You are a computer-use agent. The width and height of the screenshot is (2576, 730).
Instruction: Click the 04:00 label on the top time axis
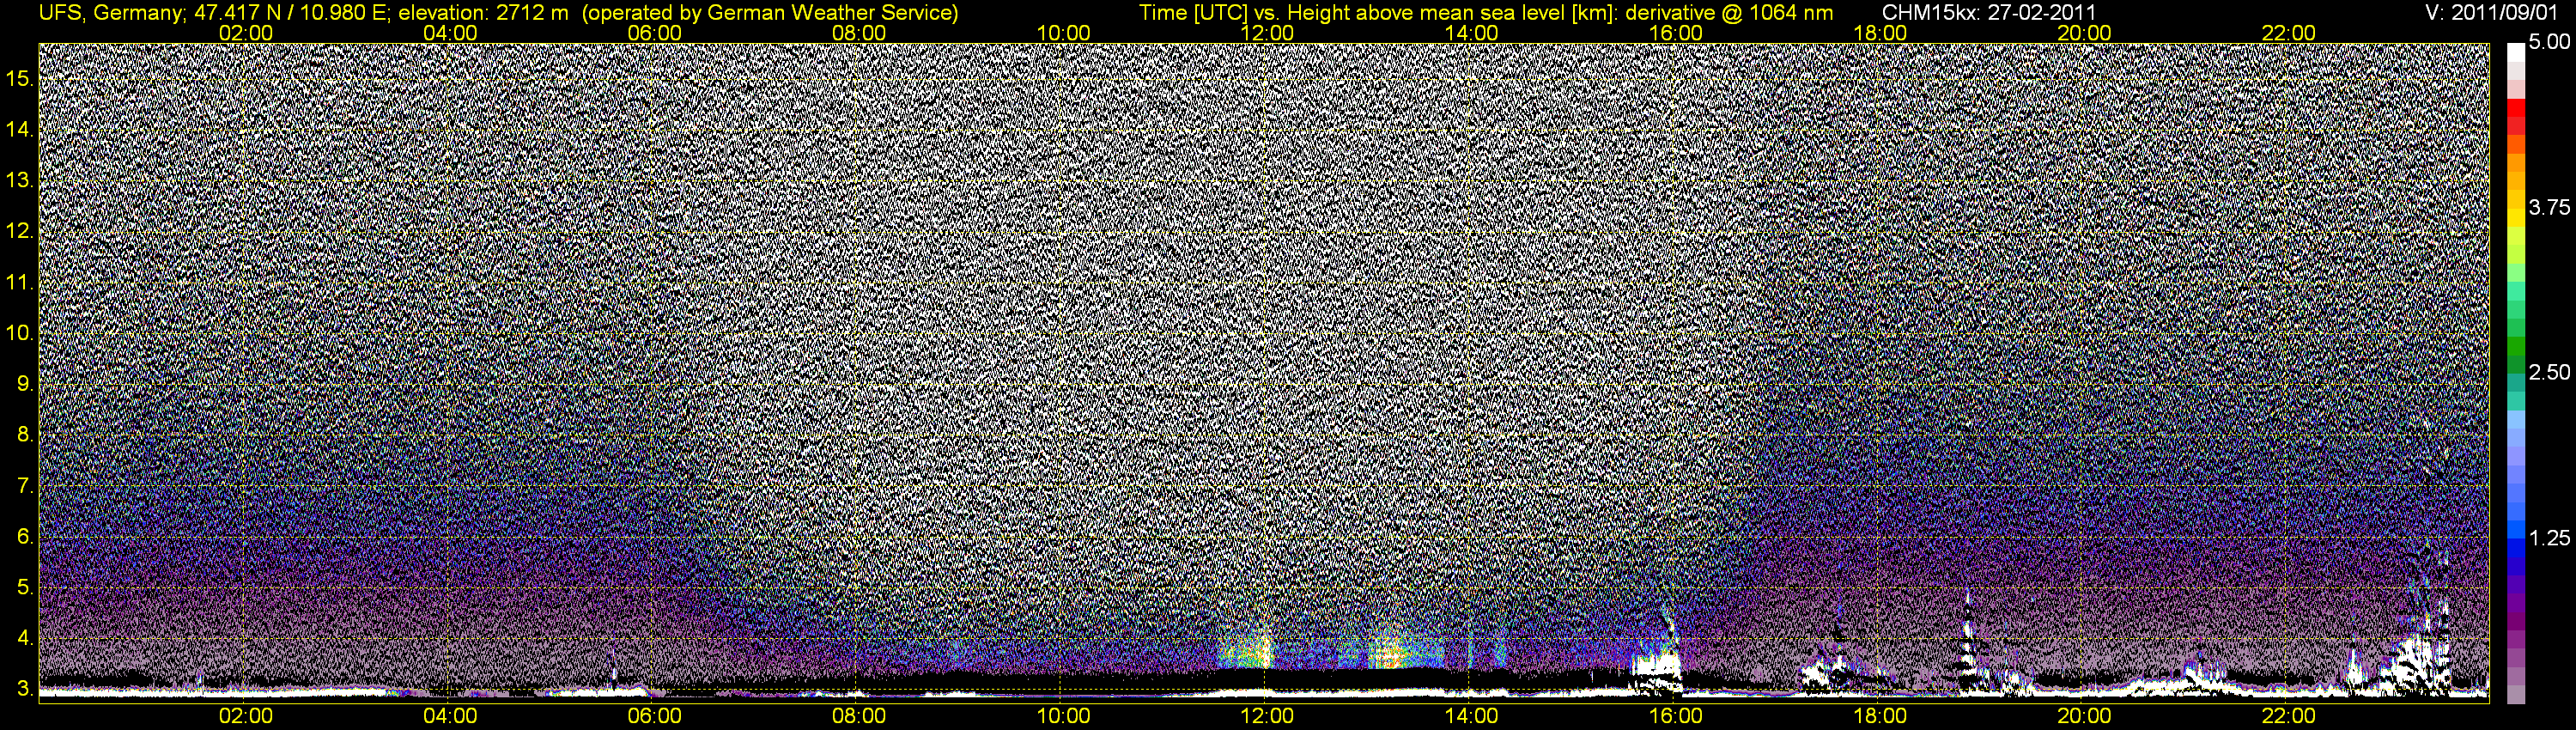450,33
